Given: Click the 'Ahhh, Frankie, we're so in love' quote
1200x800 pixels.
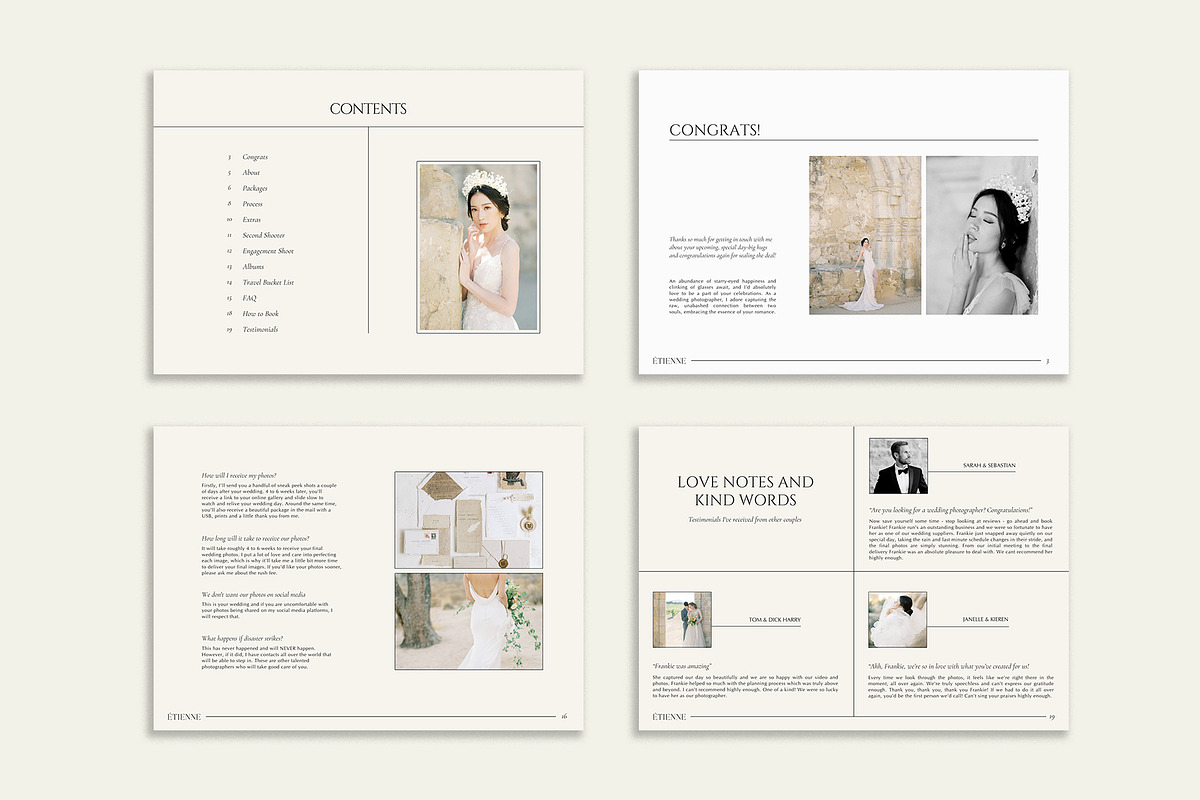Looking at the screenshot, I should click(x=949, y=666).
